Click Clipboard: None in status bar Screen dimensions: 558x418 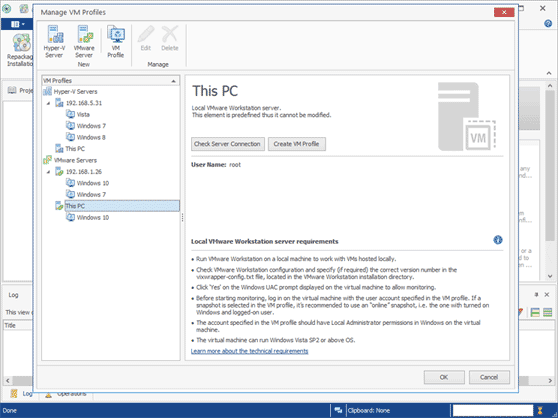pos(369,411)
